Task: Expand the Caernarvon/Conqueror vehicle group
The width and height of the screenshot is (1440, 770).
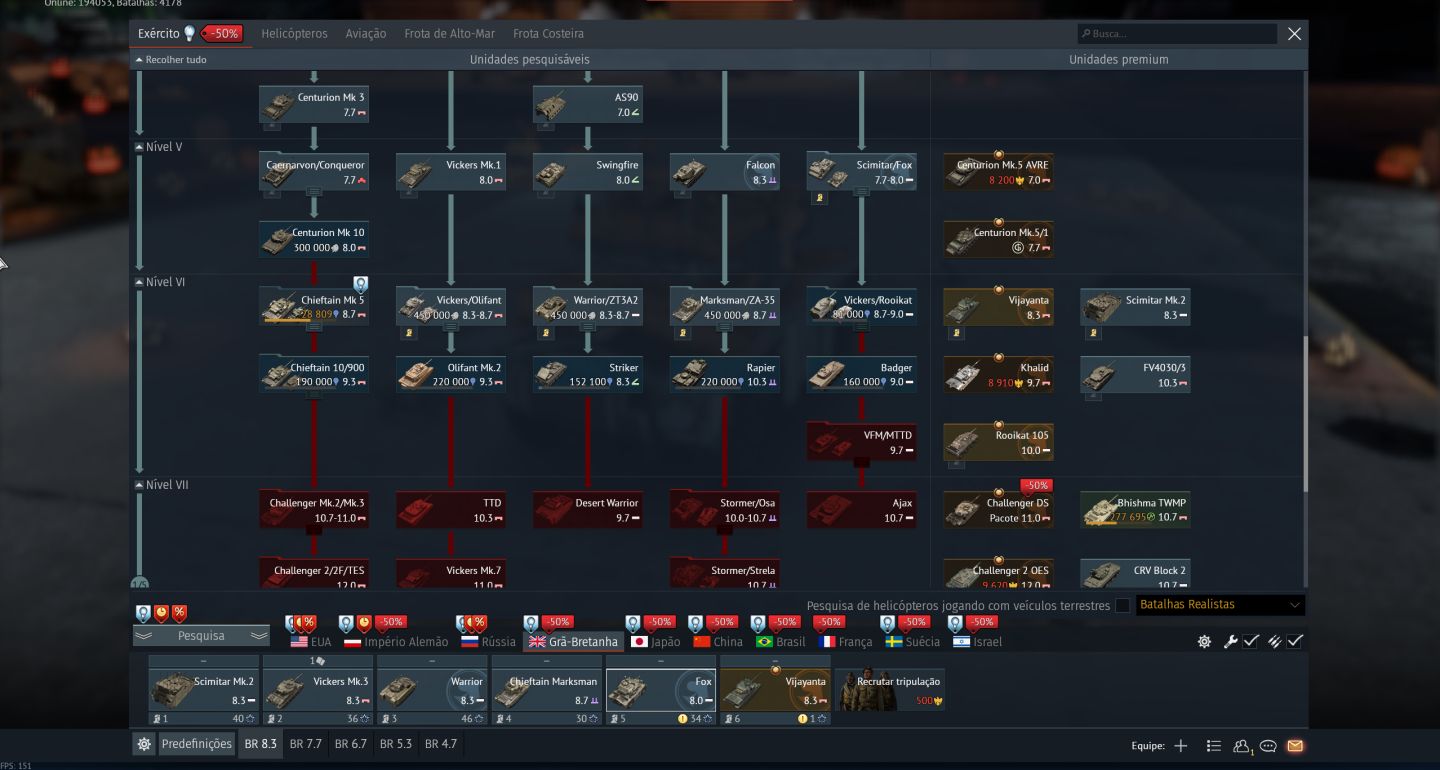Action: (x=314, y=172)
